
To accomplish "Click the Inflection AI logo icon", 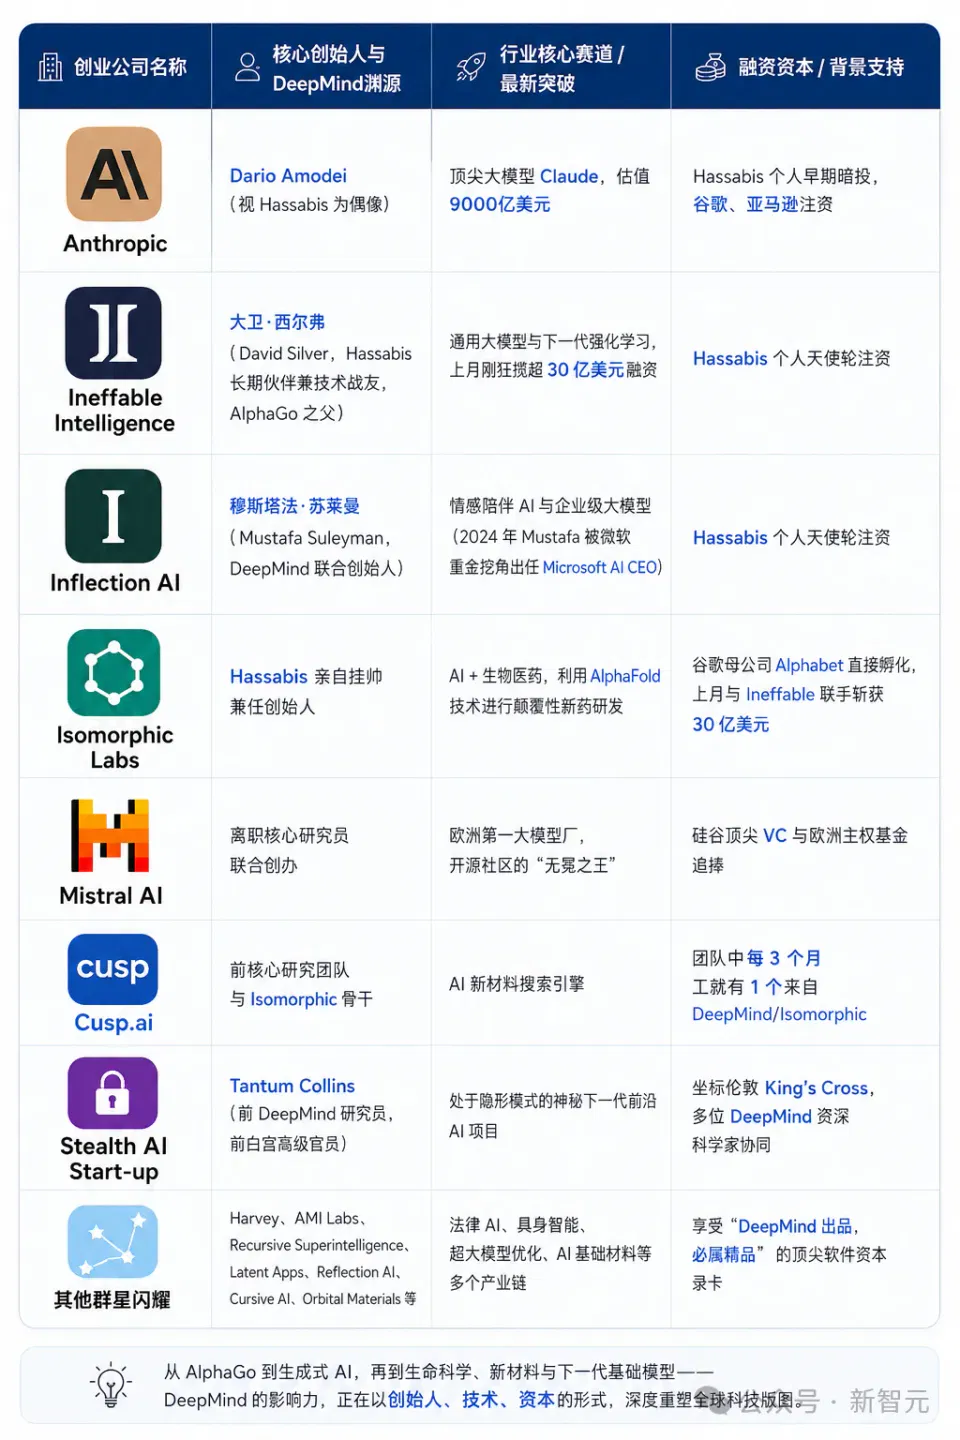I will coord(114,516).
